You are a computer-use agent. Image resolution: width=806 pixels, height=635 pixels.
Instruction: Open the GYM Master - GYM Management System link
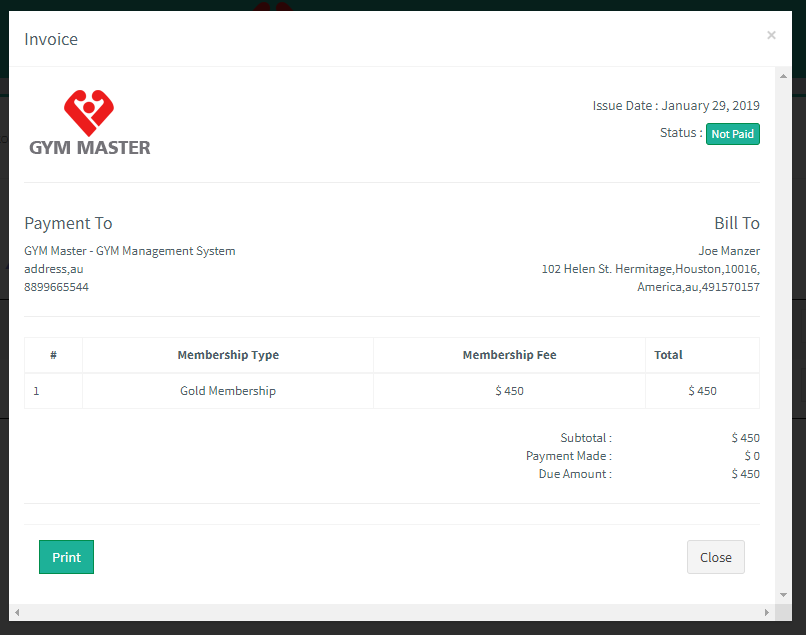(129, 250)
